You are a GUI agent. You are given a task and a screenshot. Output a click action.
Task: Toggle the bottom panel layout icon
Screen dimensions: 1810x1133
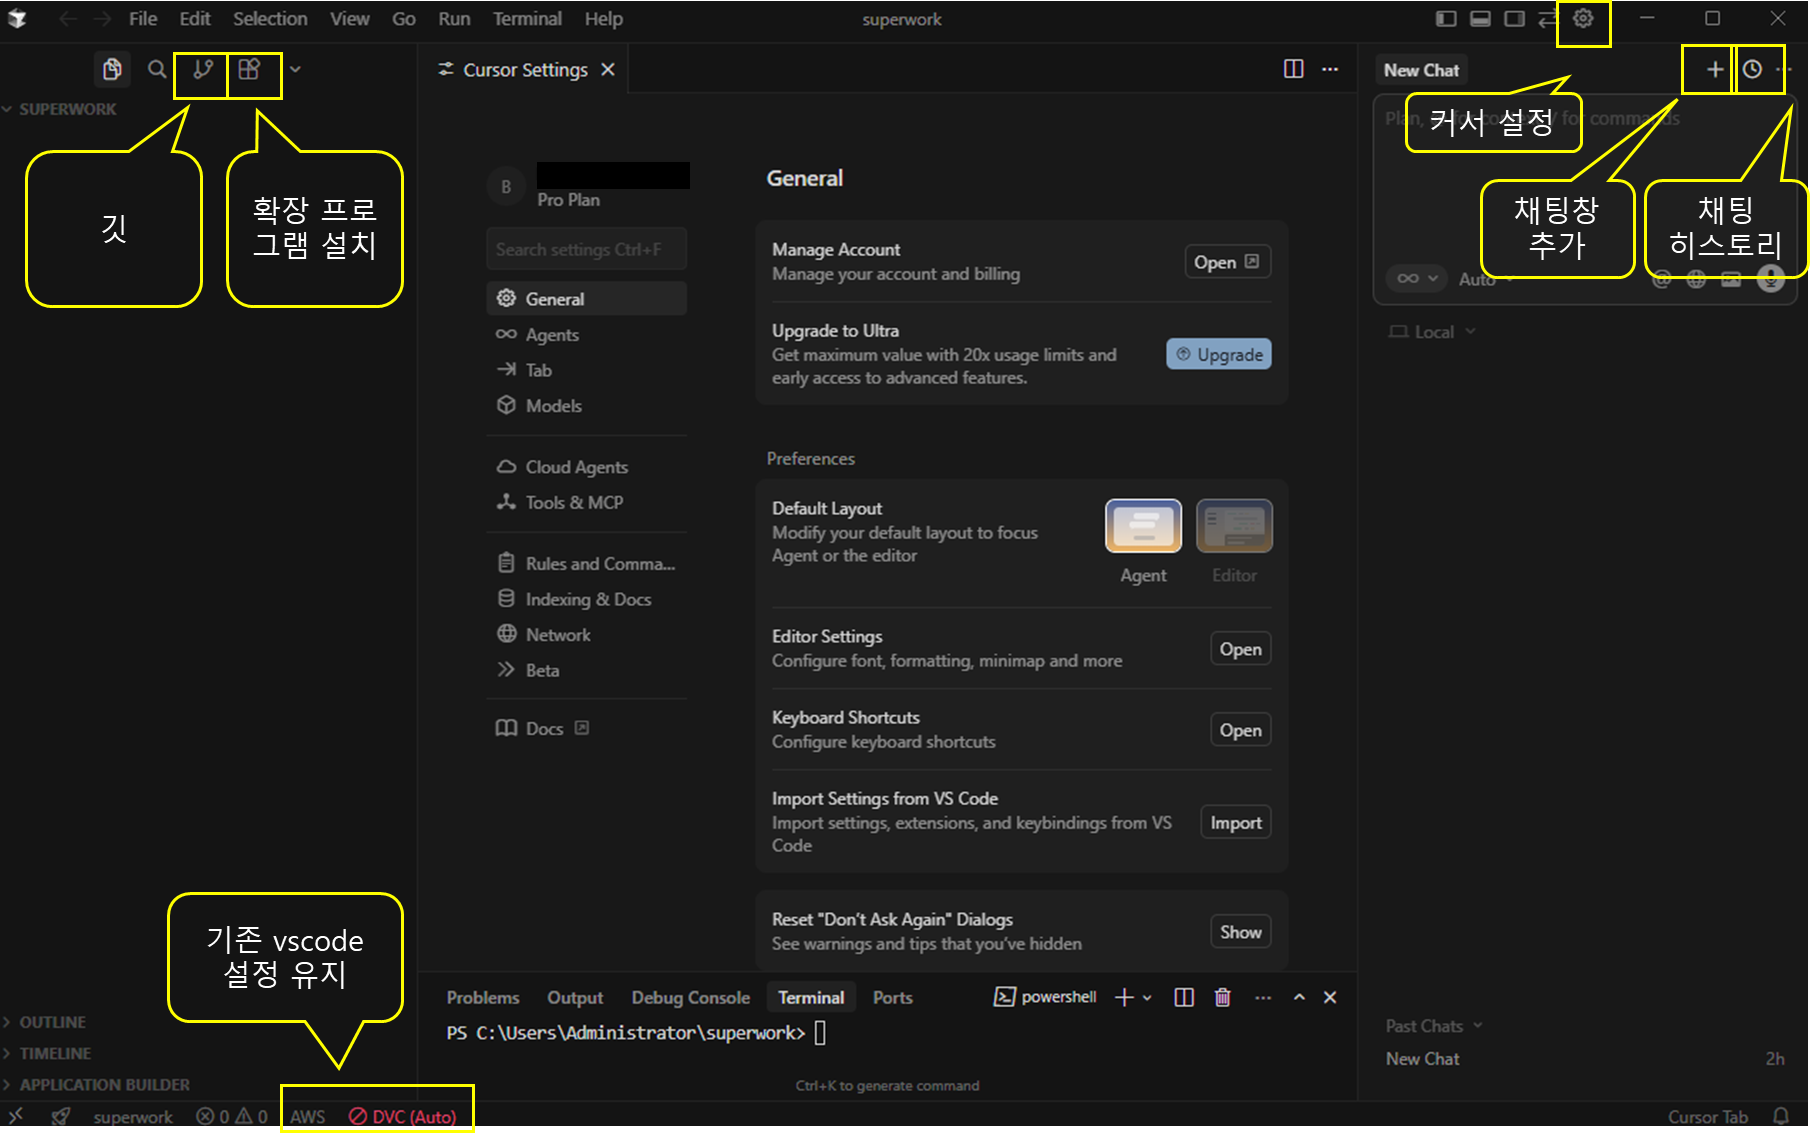1480,18
